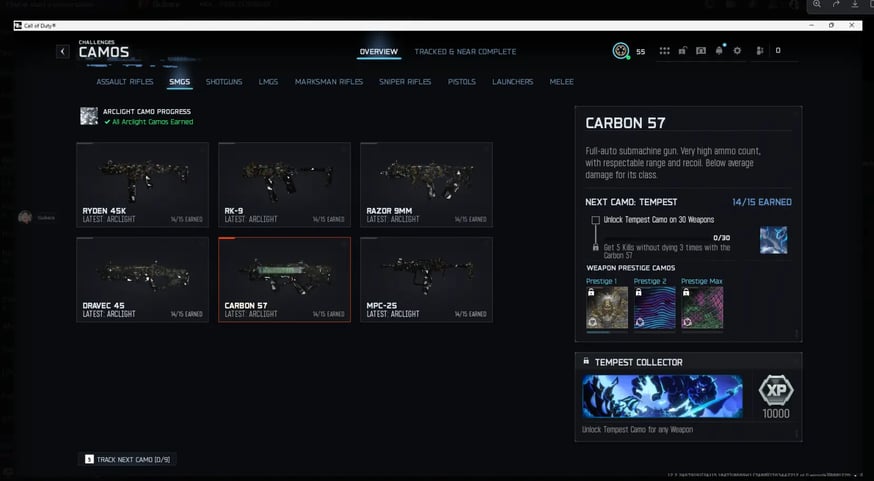This screenshot has height=481, width=874.
Task: Click the player card icon in header
Action: pyautogui.click(x=701, y=51)
